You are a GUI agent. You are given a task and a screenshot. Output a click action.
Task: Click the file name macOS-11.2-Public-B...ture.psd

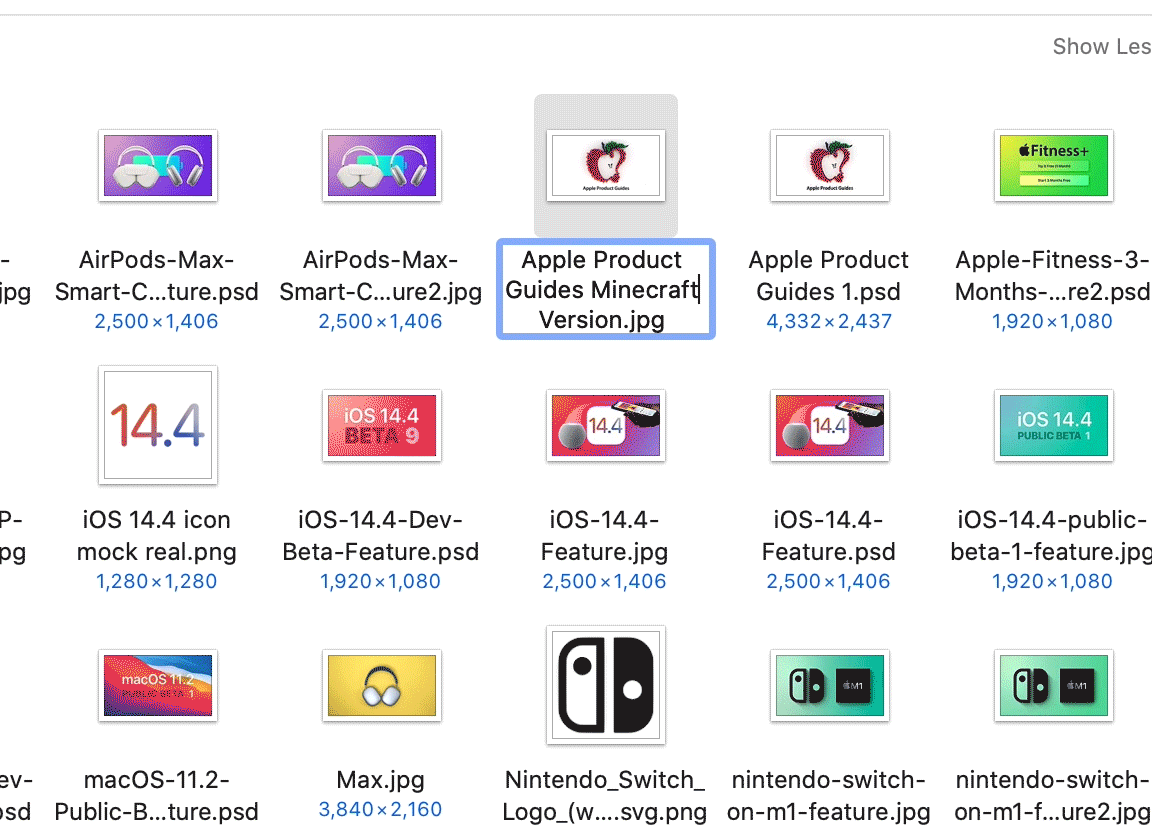point(156,795)
